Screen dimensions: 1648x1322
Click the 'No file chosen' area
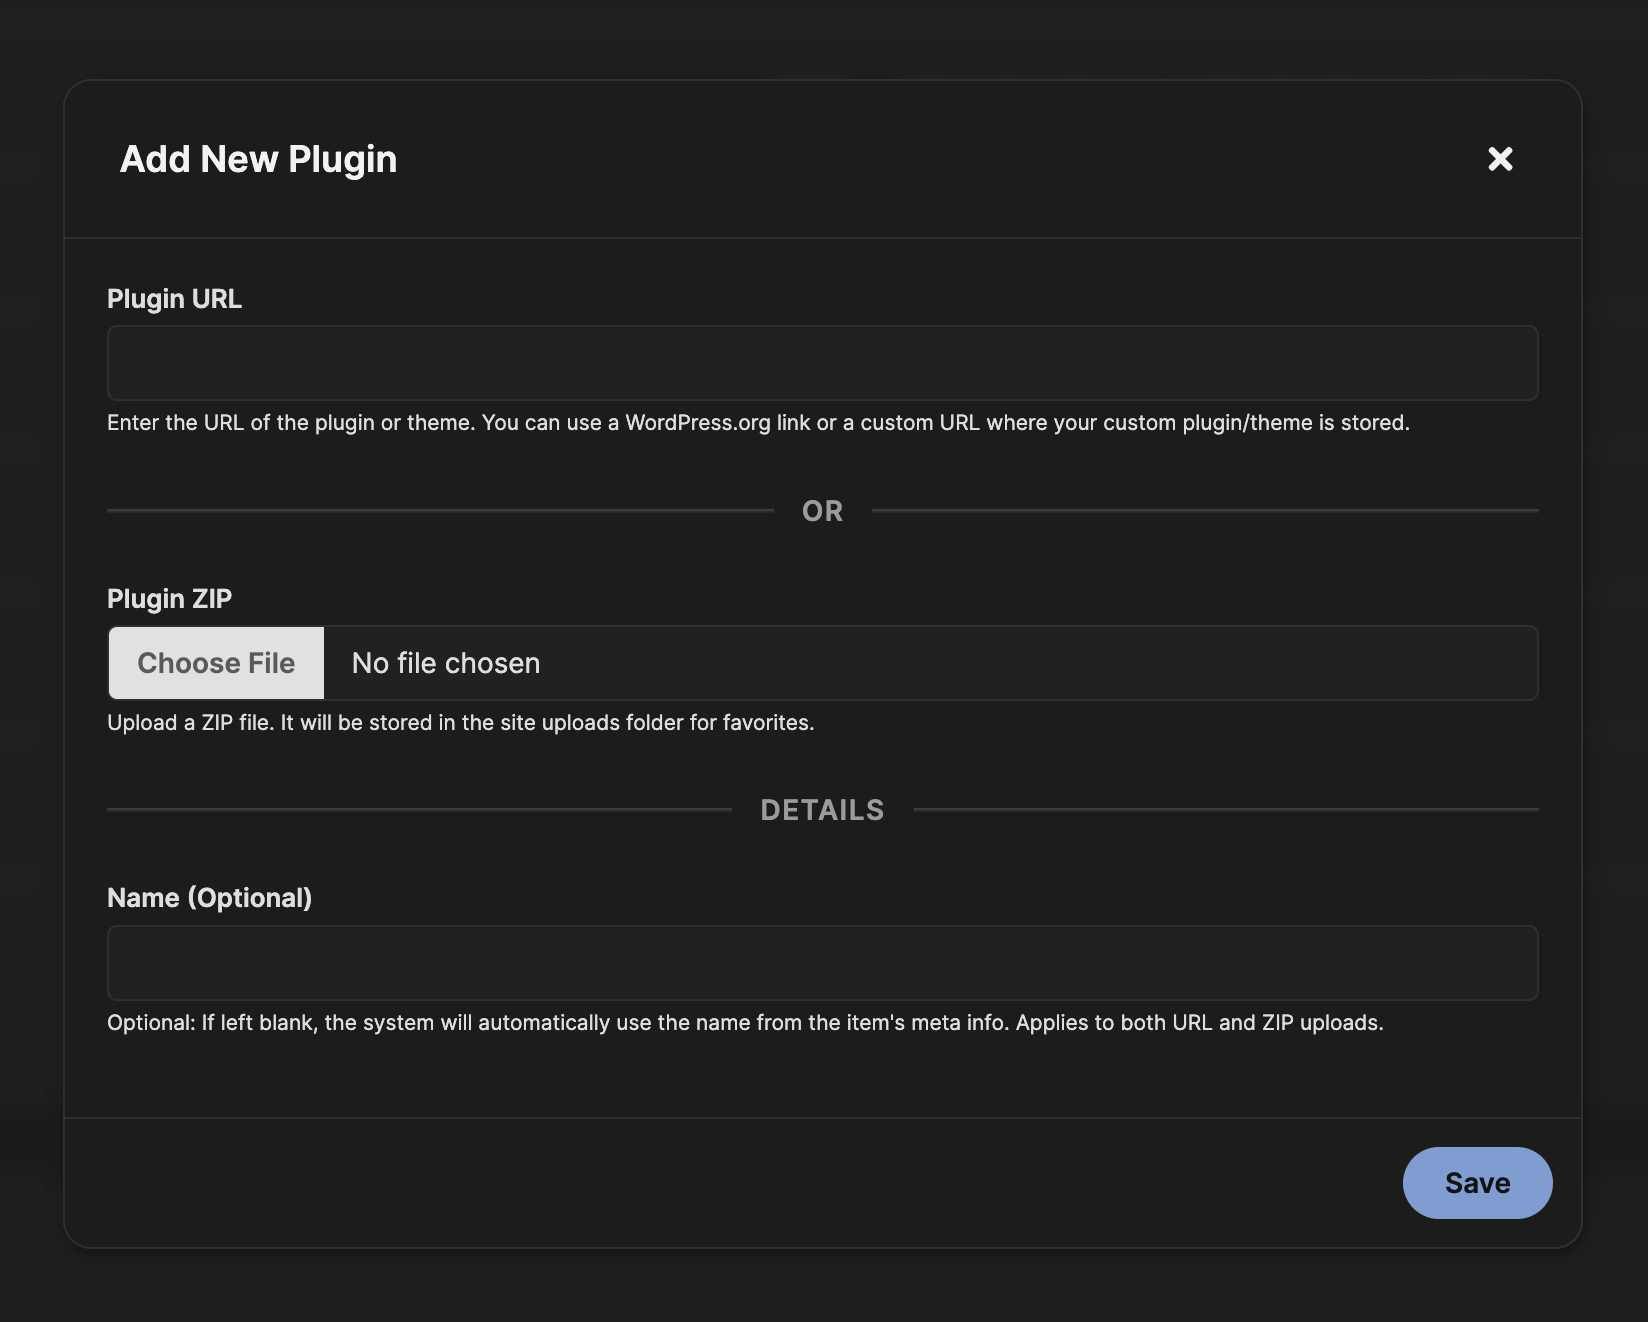click(x=444, y=662)
